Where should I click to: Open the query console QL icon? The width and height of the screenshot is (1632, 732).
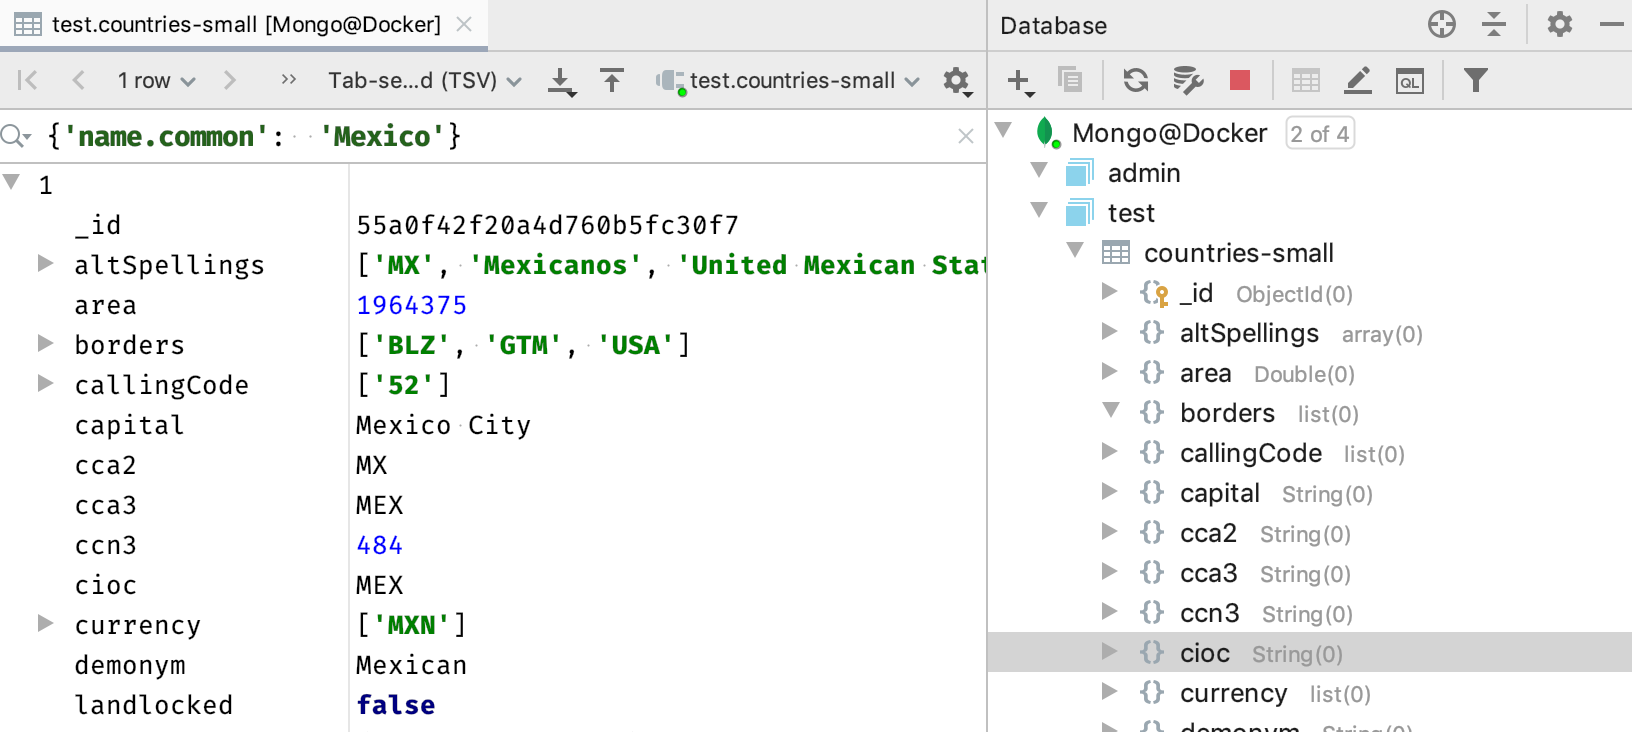coord(1409,80)
